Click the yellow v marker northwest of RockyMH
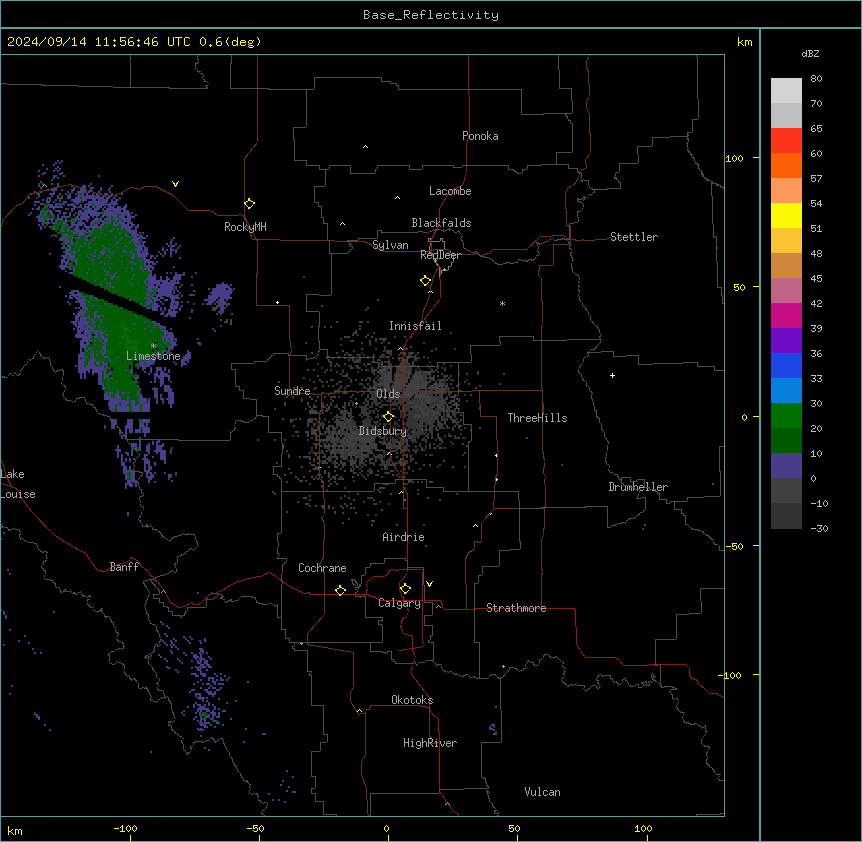This screenshot has width=862, height=842. click(x=175, y=184)
